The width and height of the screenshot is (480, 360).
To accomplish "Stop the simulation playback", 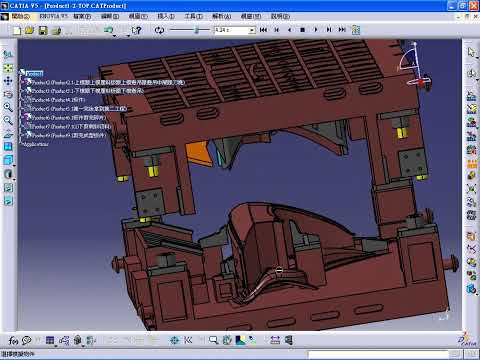I will click(x=302, y=30).
